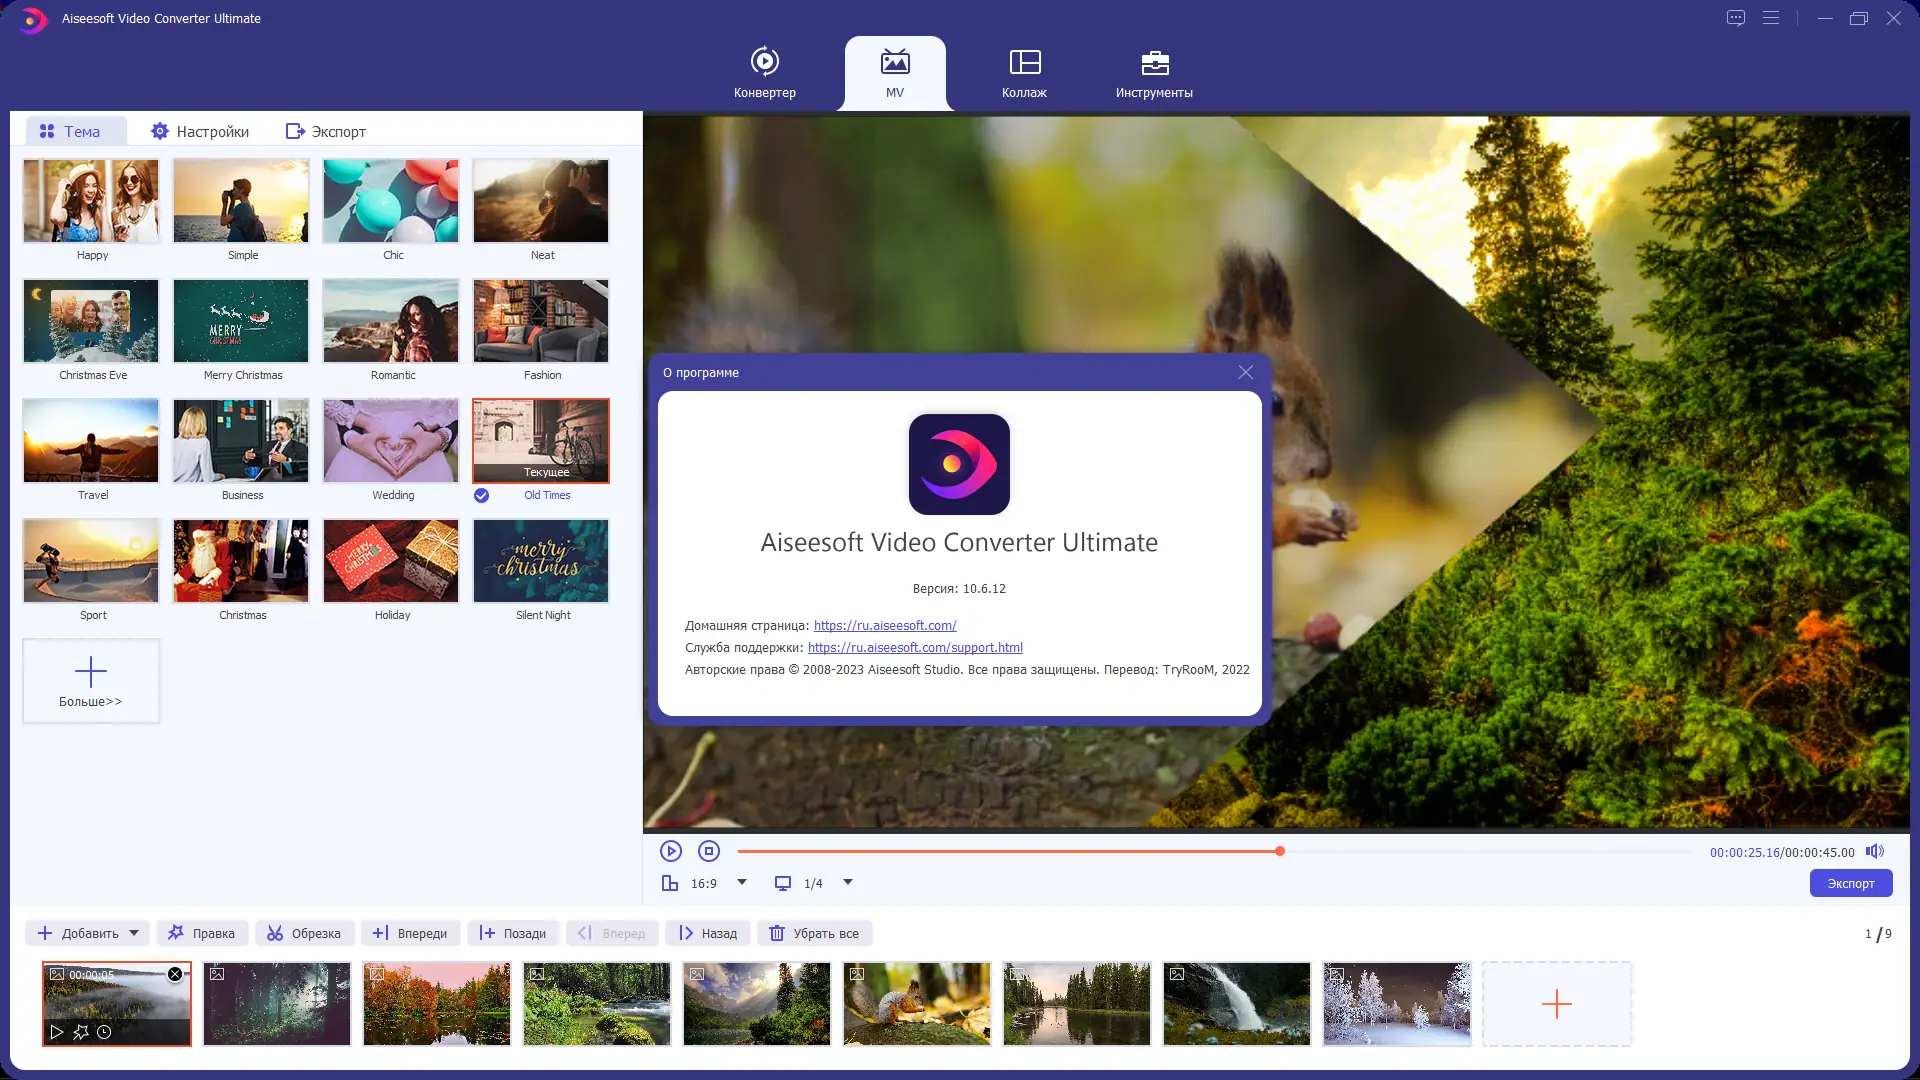The width and height of the screenshot is (1920, 1080).
Task: Click the stop playback icon
Action: click(x=709, y=851)
